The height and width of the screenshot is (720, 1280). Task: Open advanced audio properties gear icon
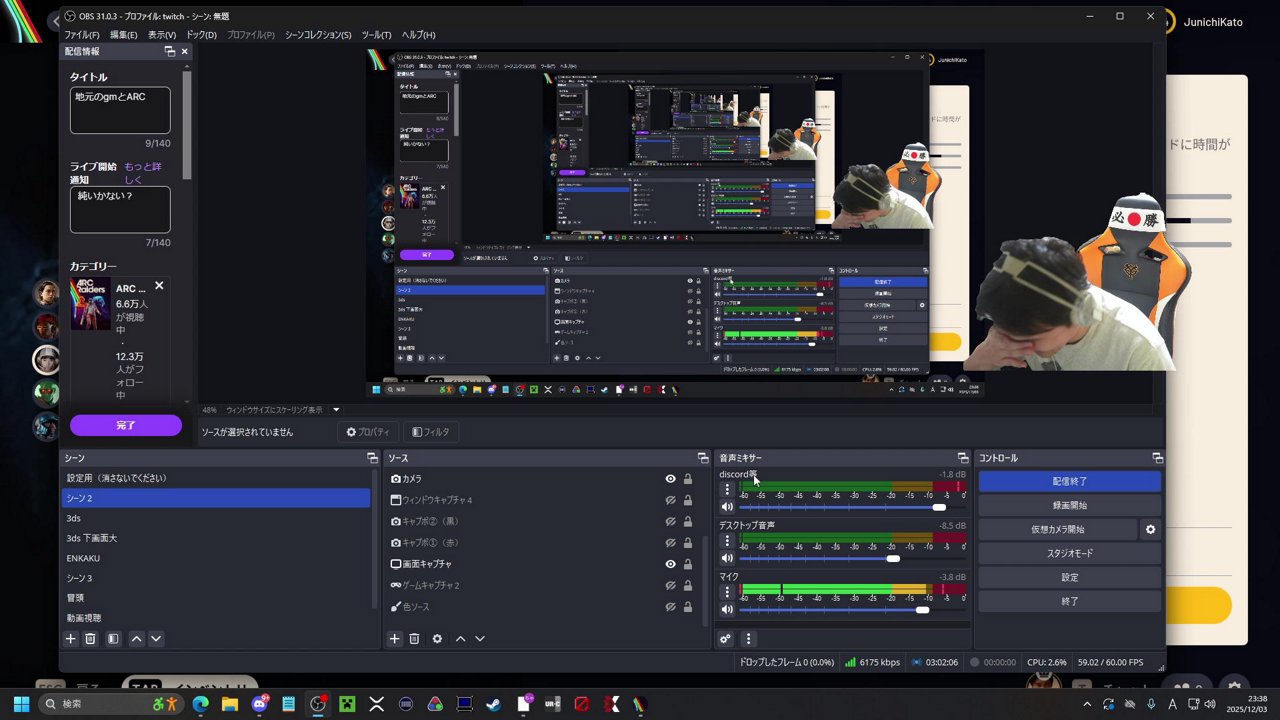coord(725,639)
